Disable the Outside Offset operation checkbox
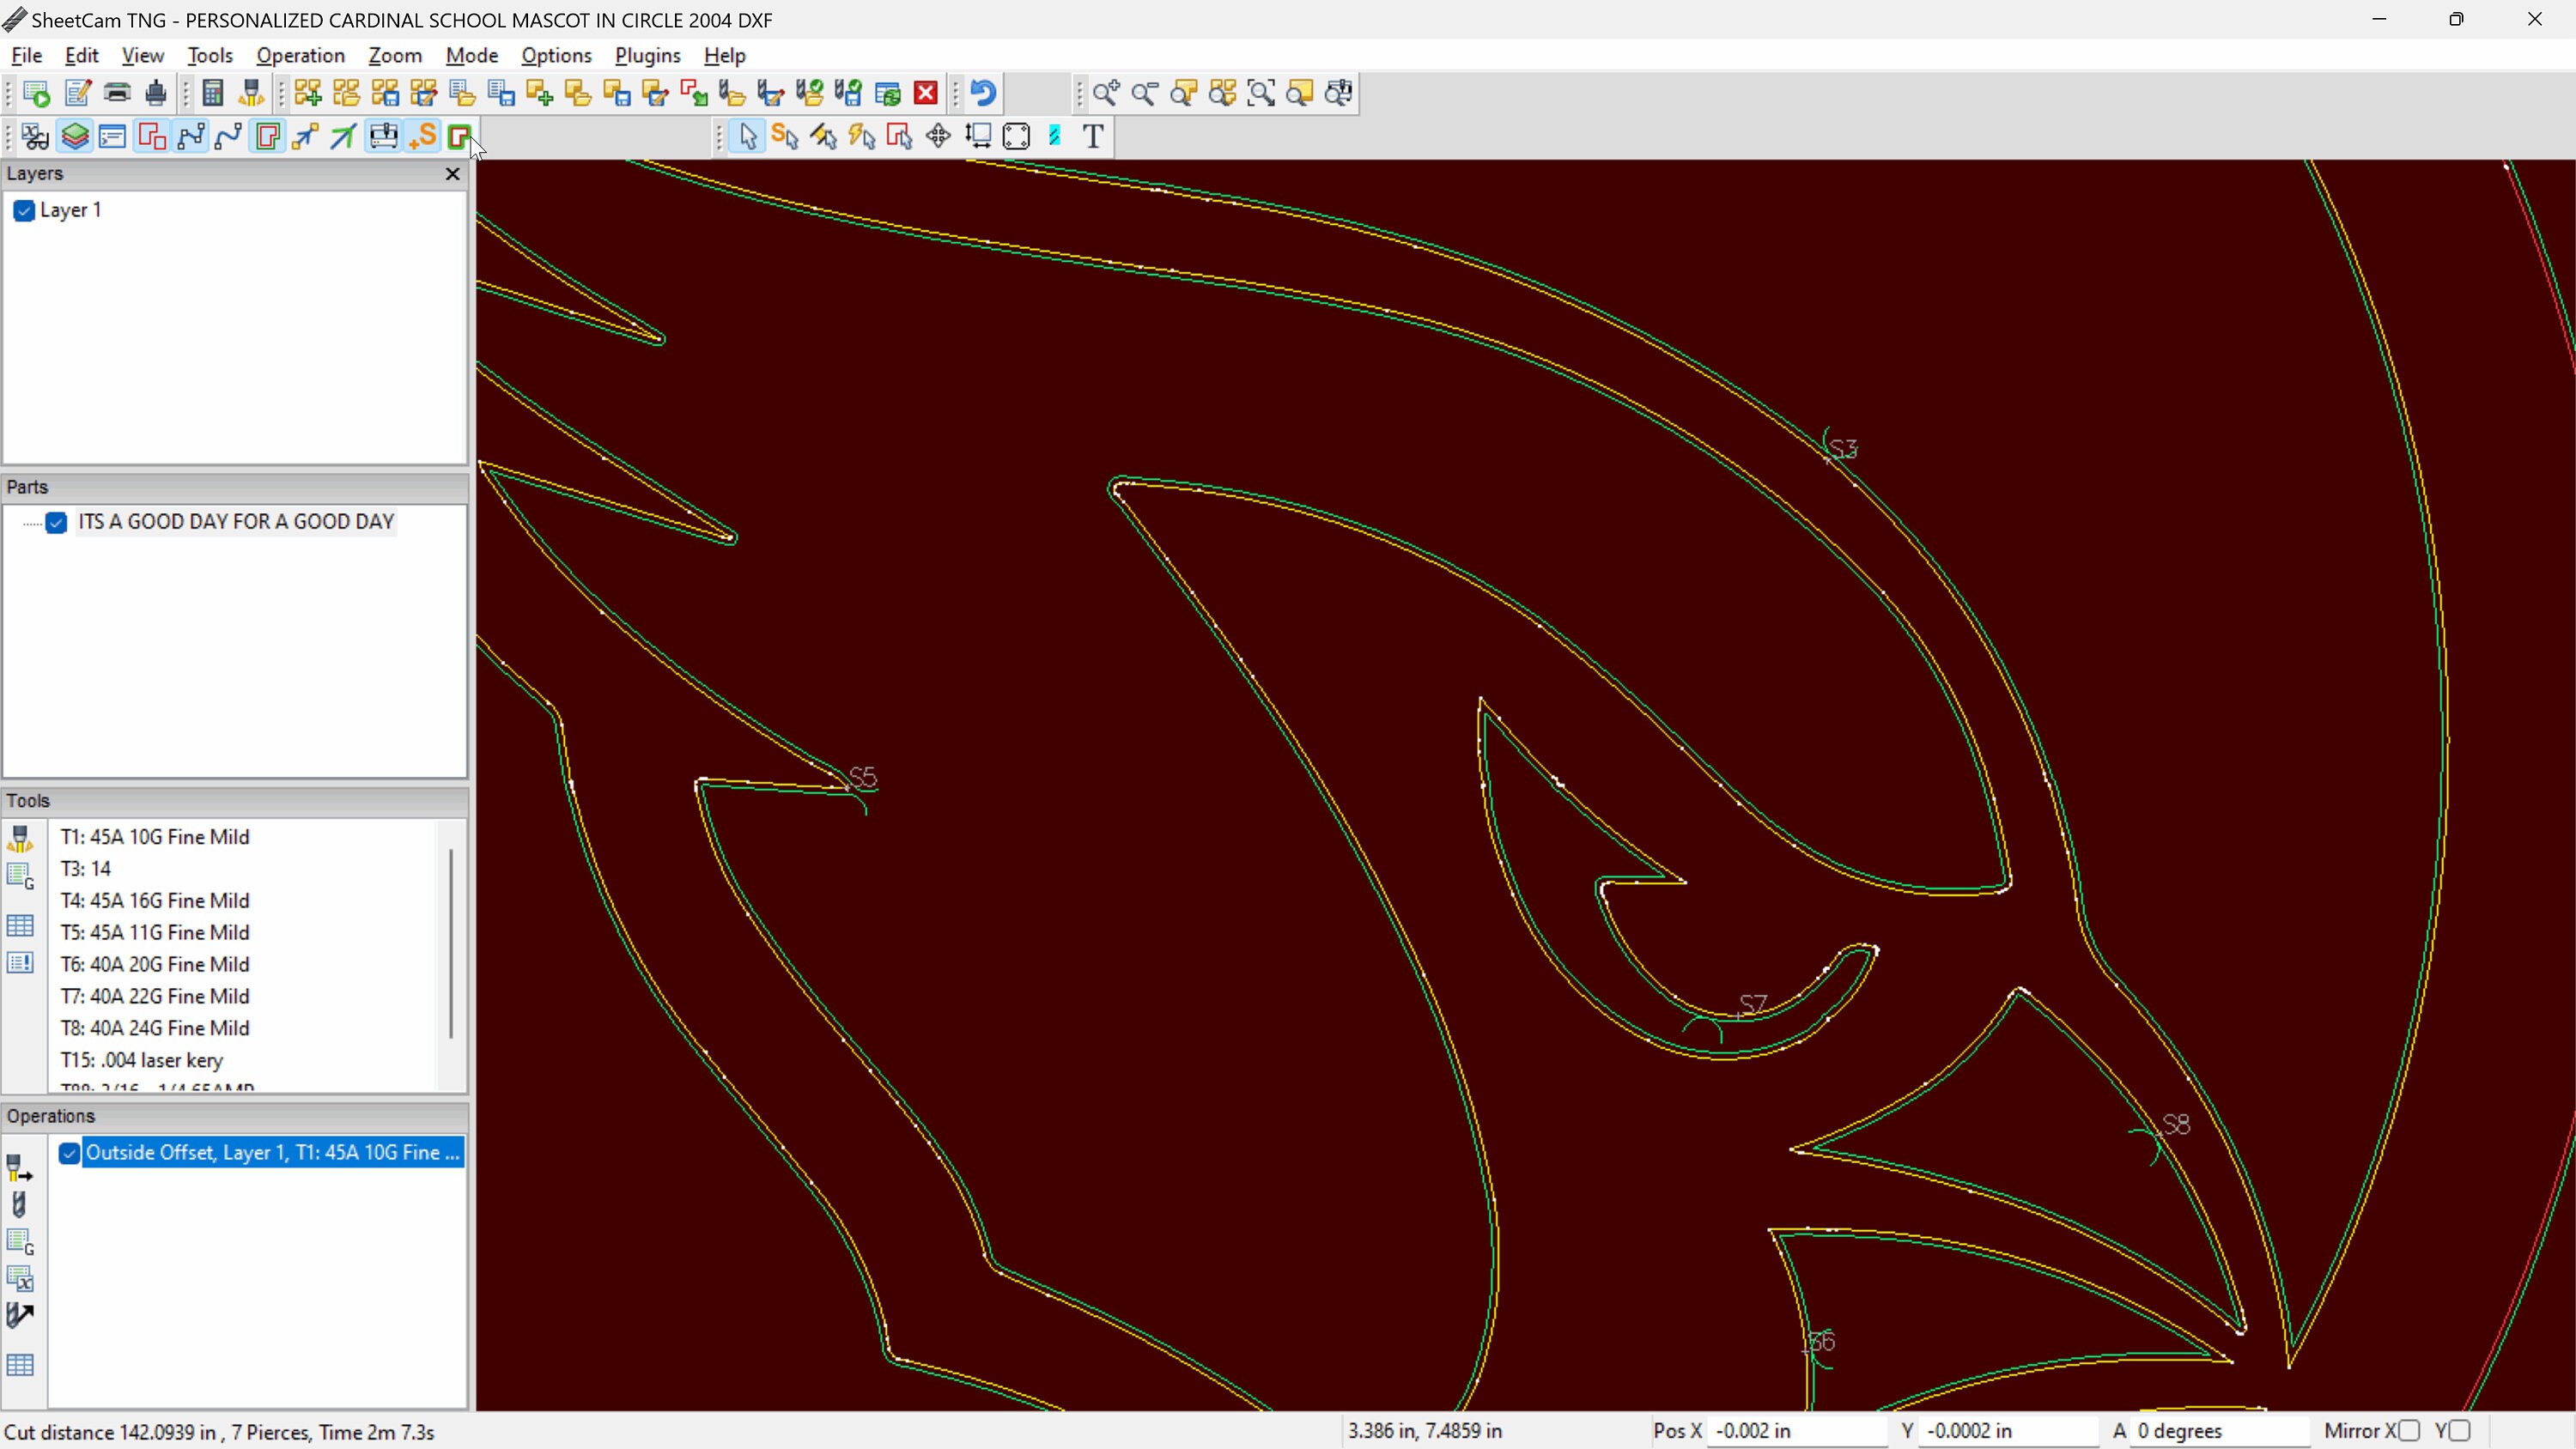The image size is (2576, 1449). tap(69, 1153)
